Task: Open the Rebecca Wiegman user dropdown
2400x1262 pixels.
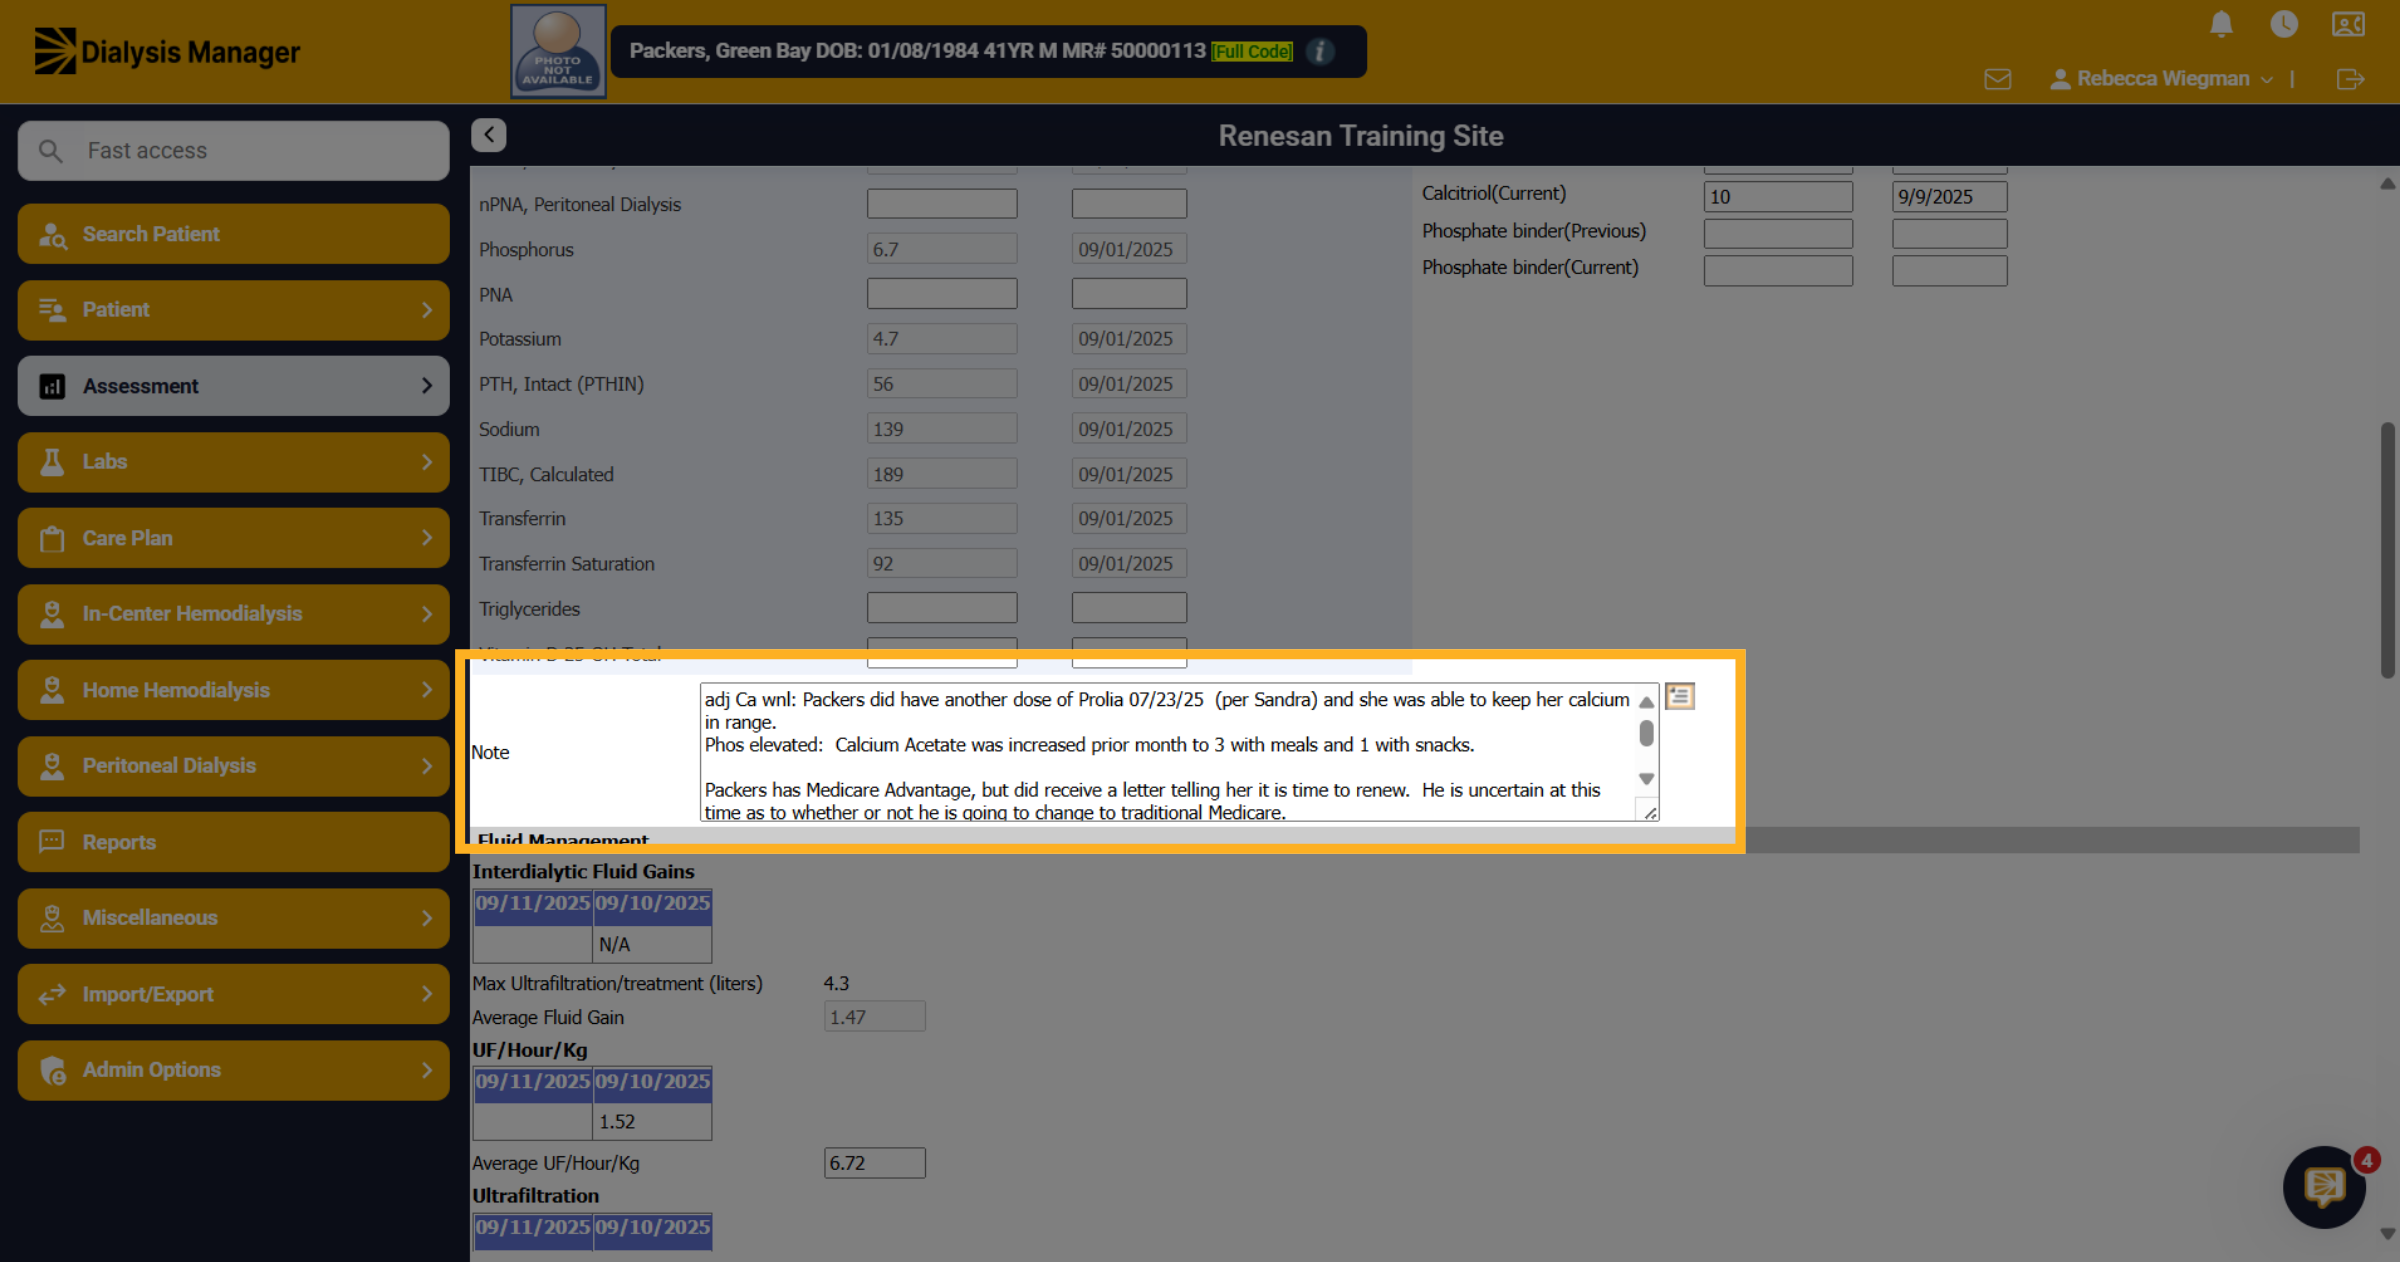Action: pyautogui.click(x=2163, y=79)
